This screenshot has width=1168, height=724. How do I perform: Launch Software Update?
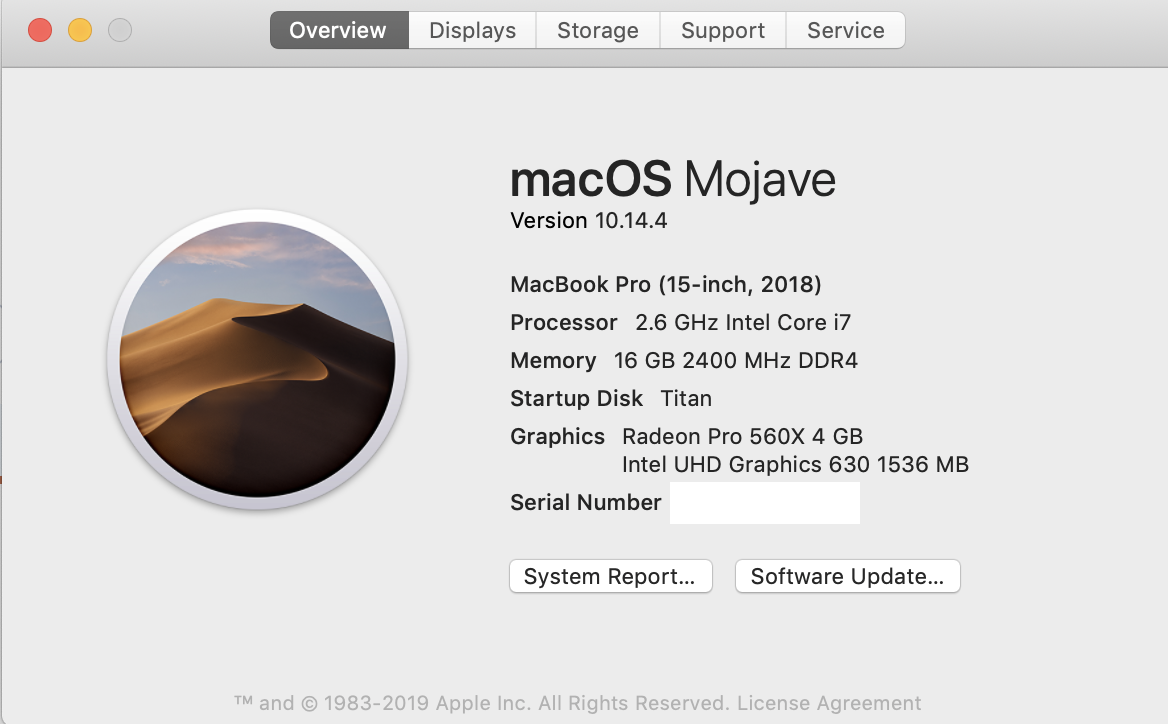click(848, 577)
